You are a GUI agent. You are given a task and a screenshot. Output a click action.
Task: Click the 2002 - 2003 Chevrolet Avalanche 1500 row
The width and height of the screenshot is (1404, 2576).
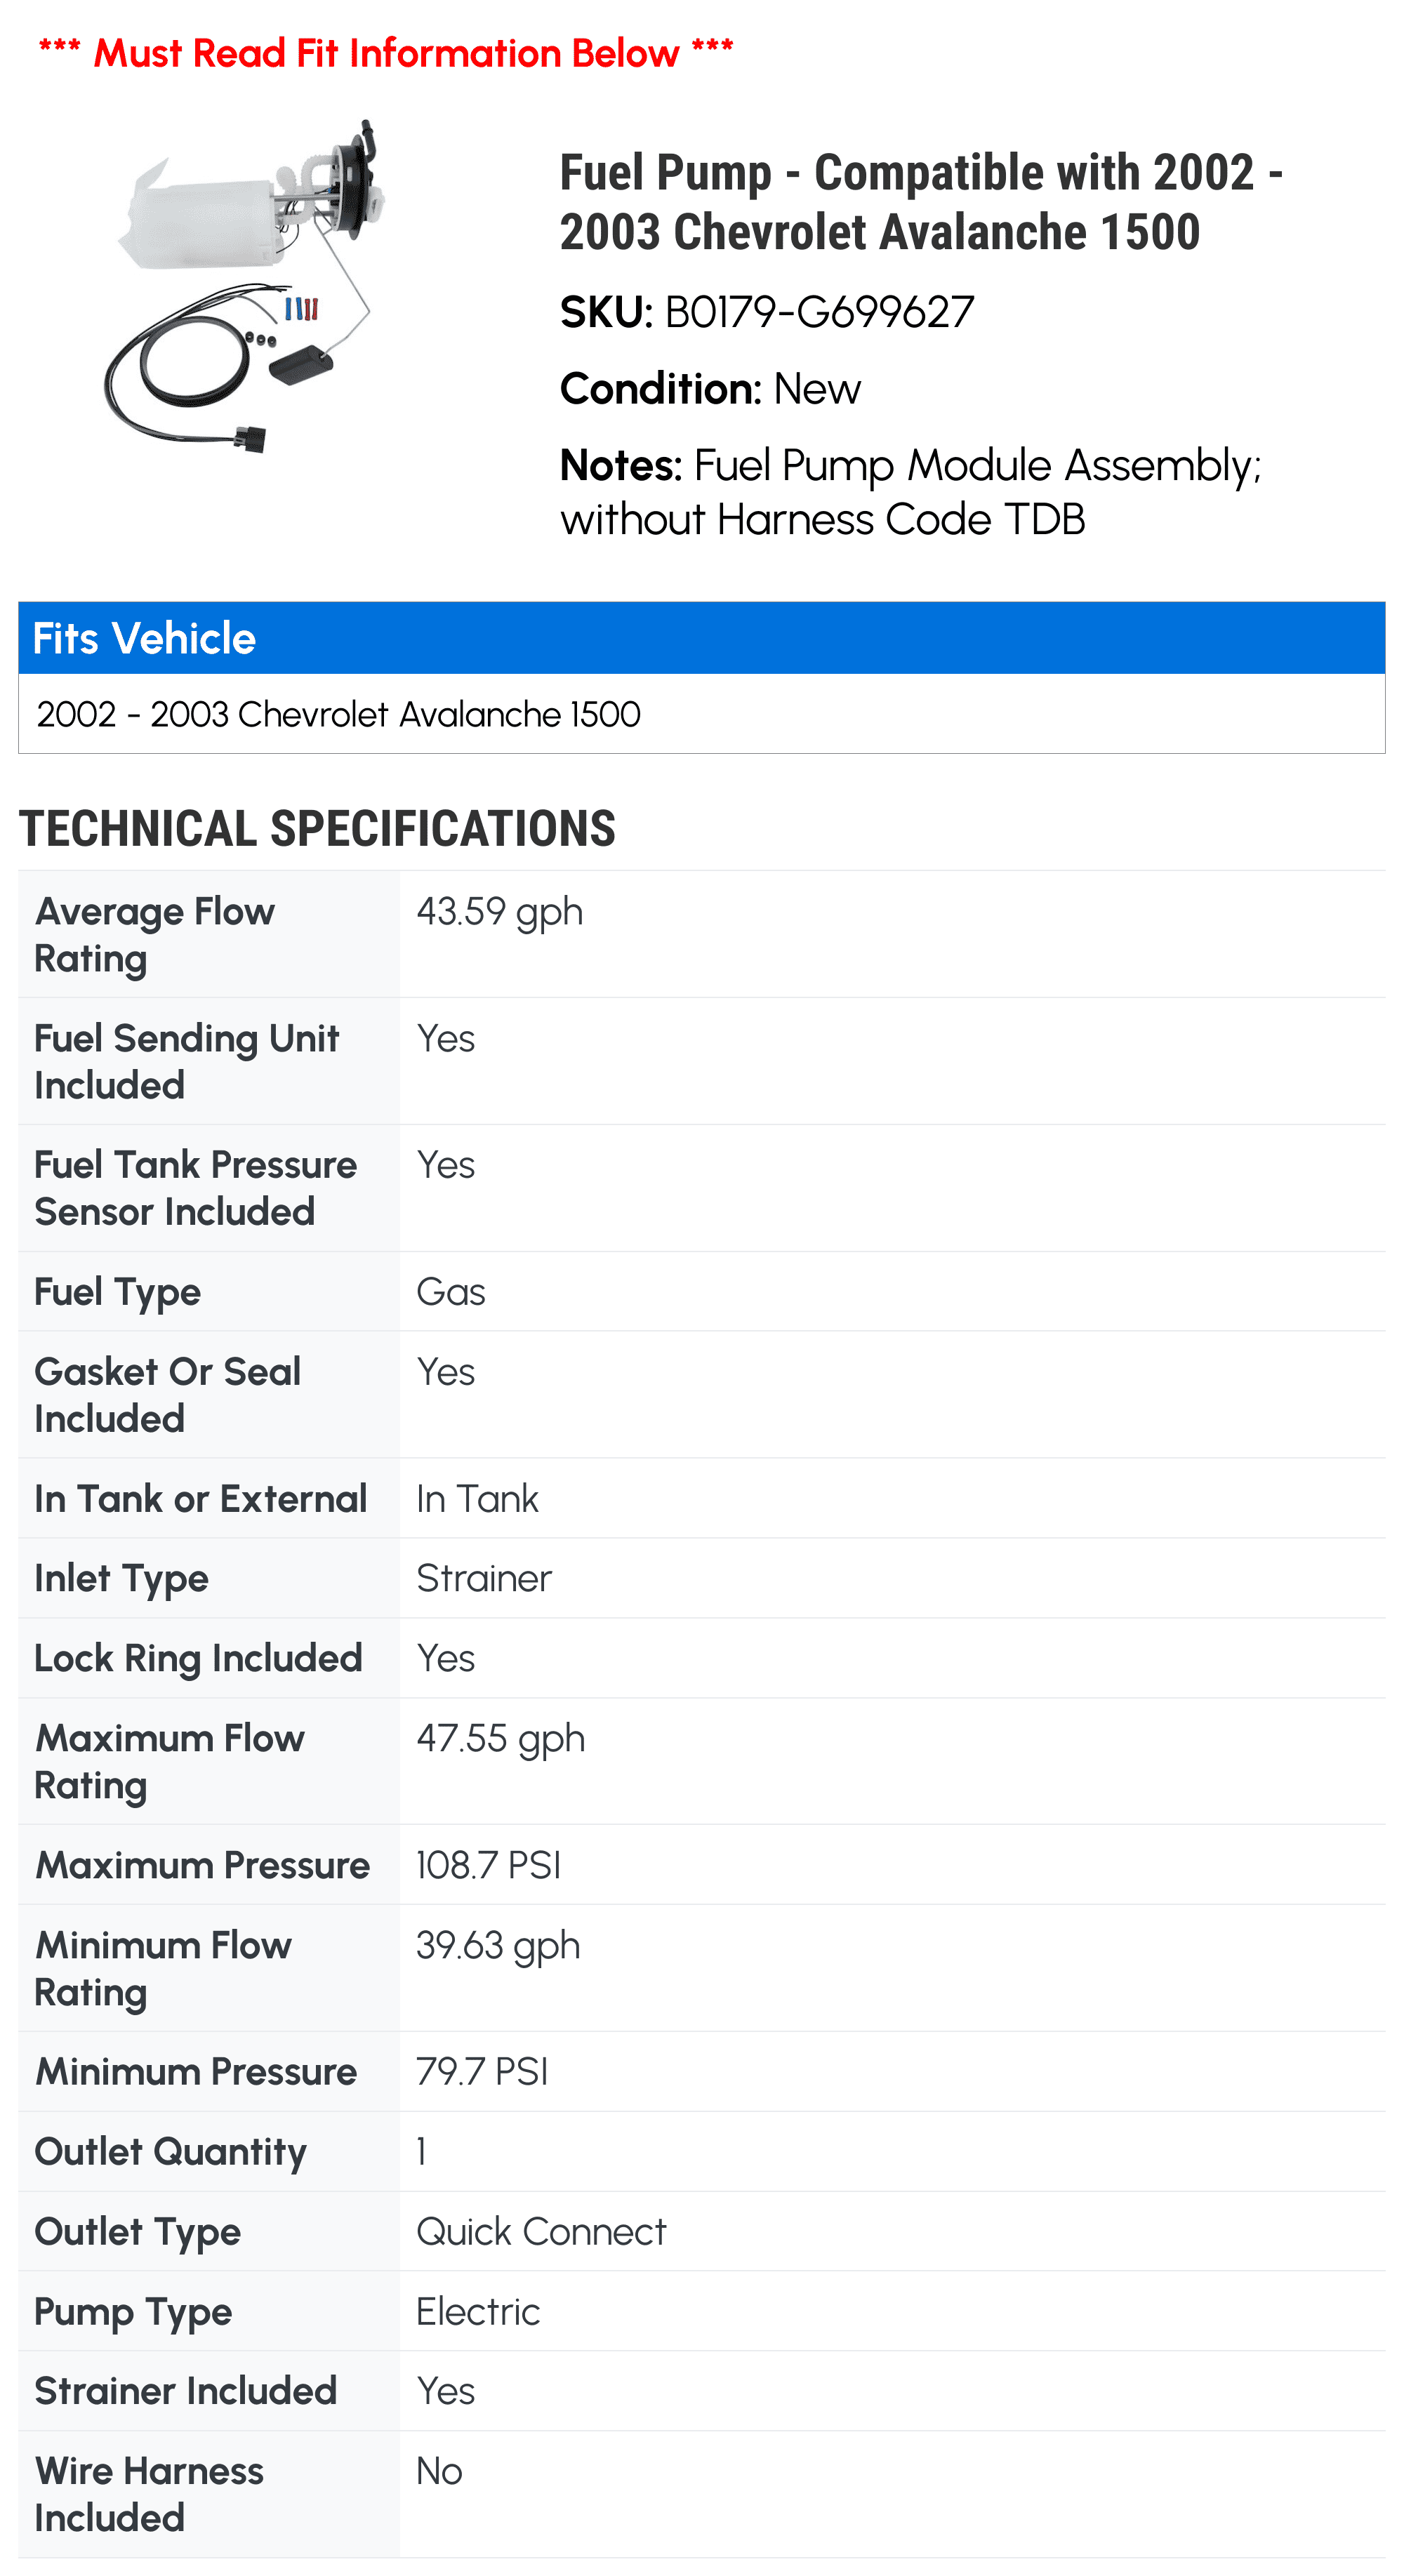[338, 714]
